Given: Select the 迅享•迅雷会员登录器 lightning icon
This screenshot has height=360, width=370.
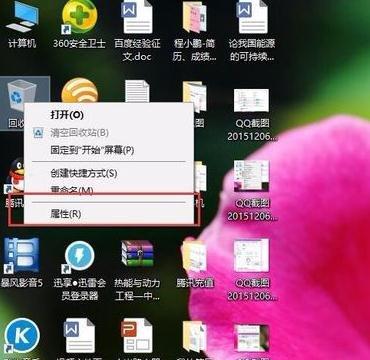Looking at the screenshot, I should click(79, 257).
